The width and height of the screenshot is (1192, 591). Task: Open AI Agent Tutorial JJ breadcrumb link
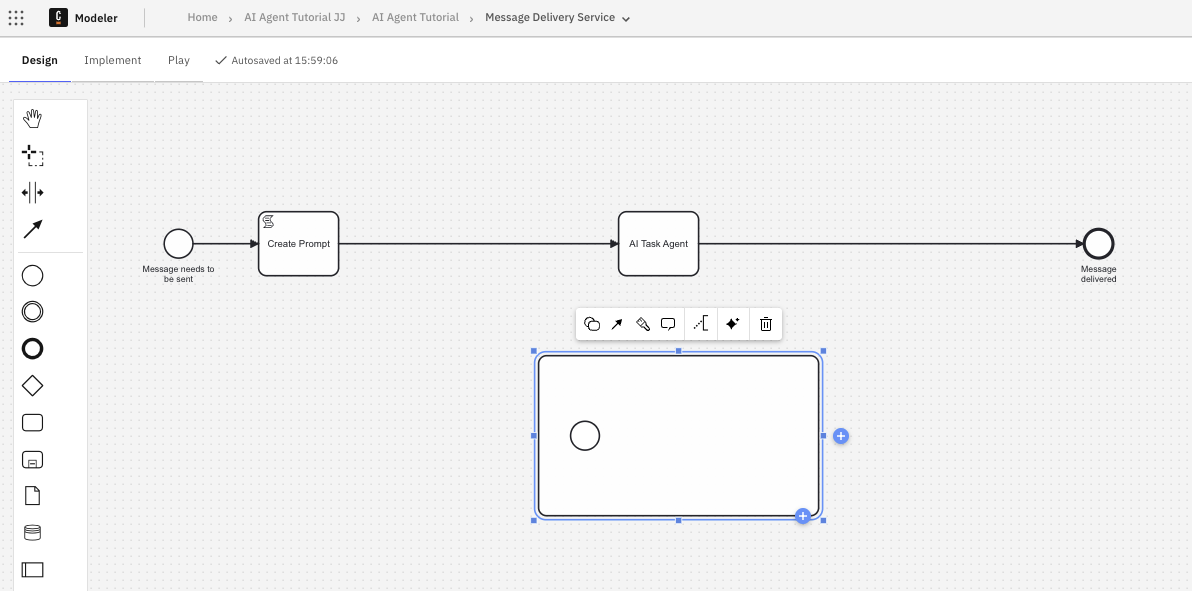pyautogui.click(x=294, y=18)
